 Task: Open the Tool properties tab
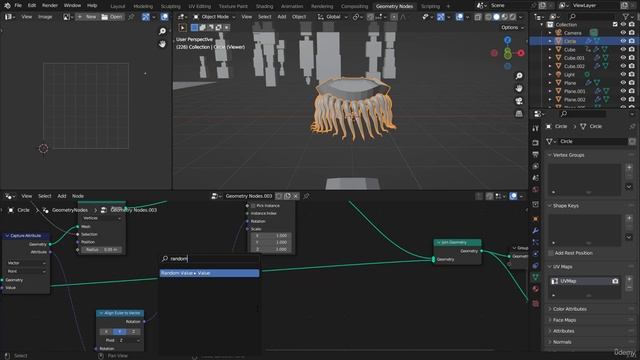[536, 129]
